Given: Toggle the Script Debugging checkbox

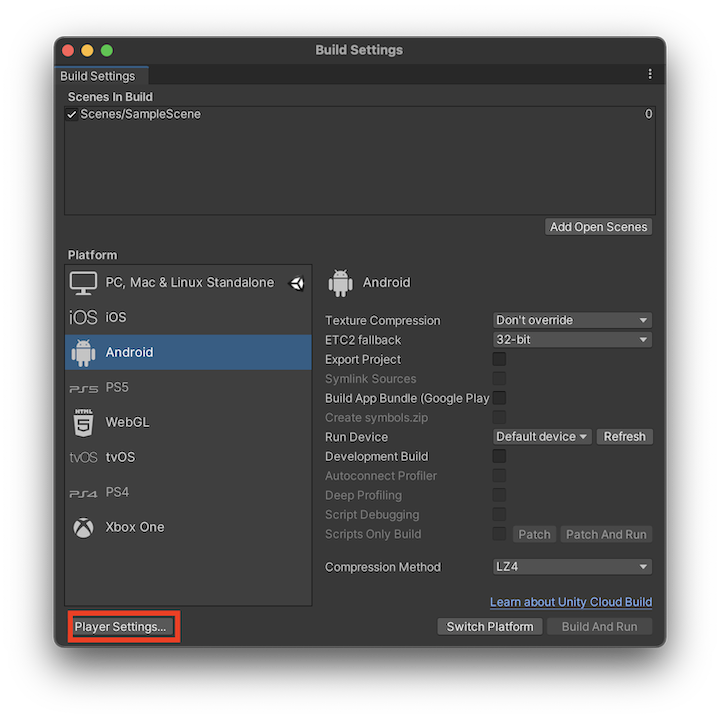Looking at the screenshot, I should click(499, 514).
